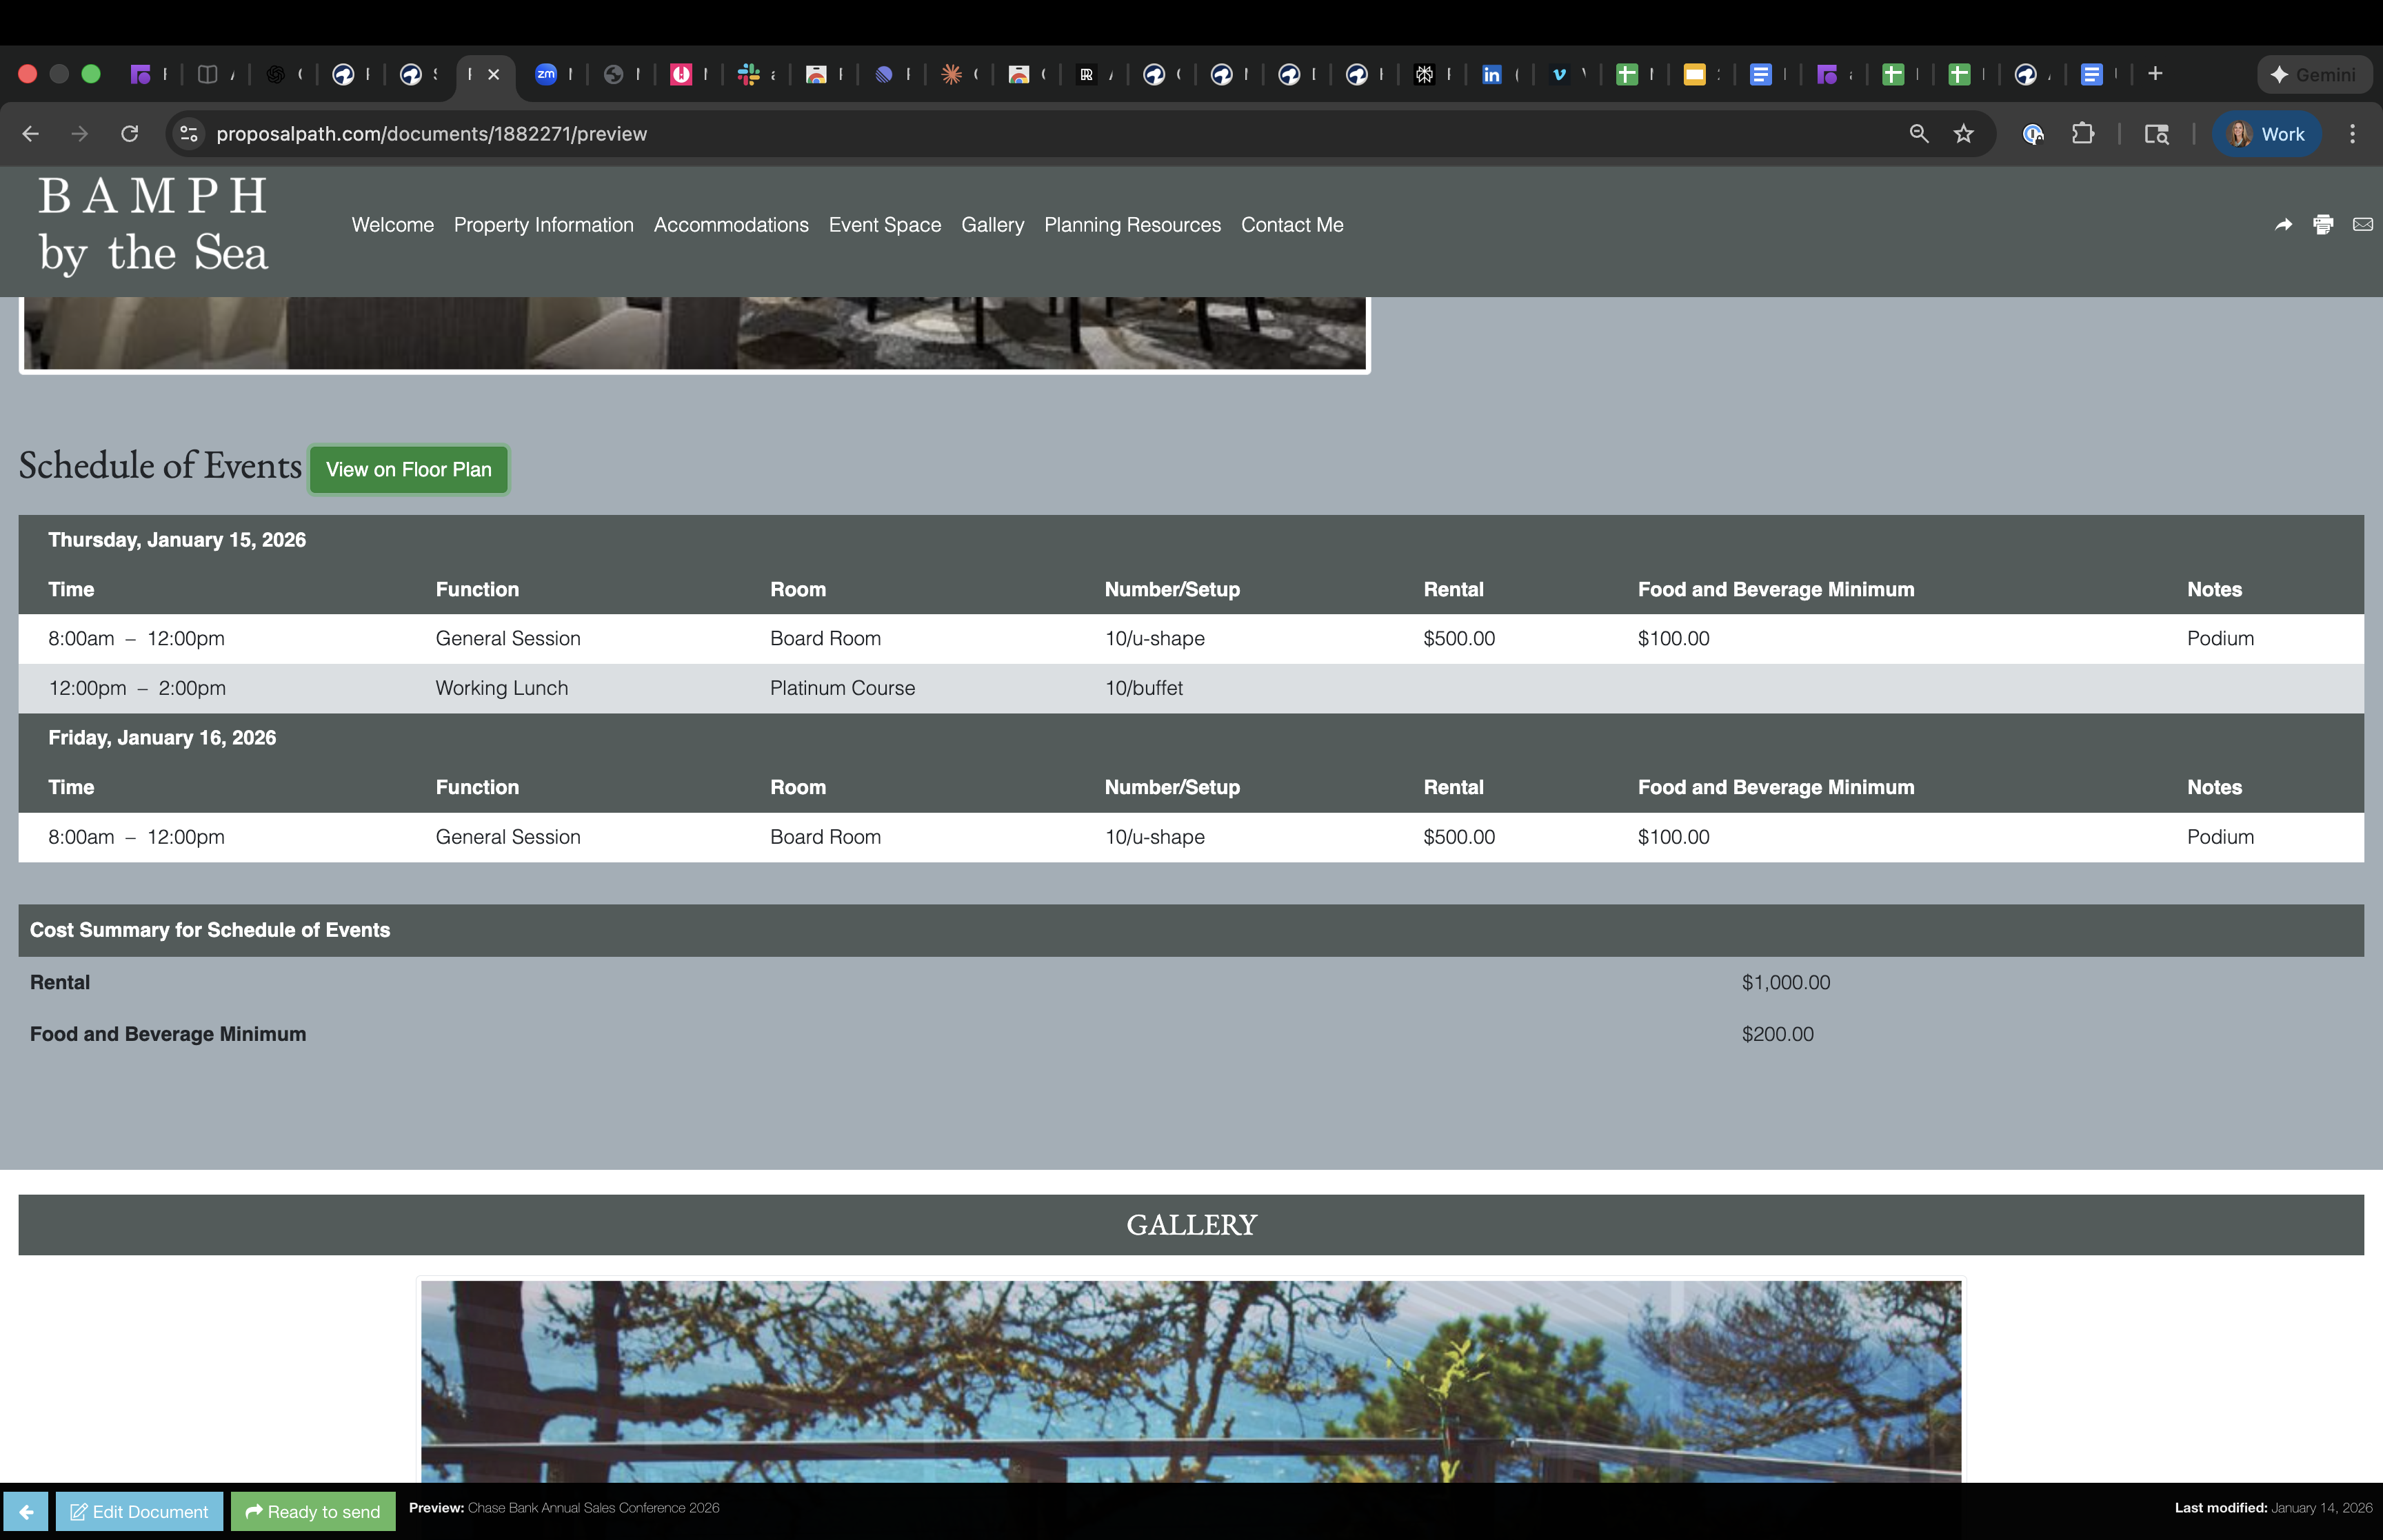
Task: Reload the page with the refresh icon
Action: coord(129,134)
